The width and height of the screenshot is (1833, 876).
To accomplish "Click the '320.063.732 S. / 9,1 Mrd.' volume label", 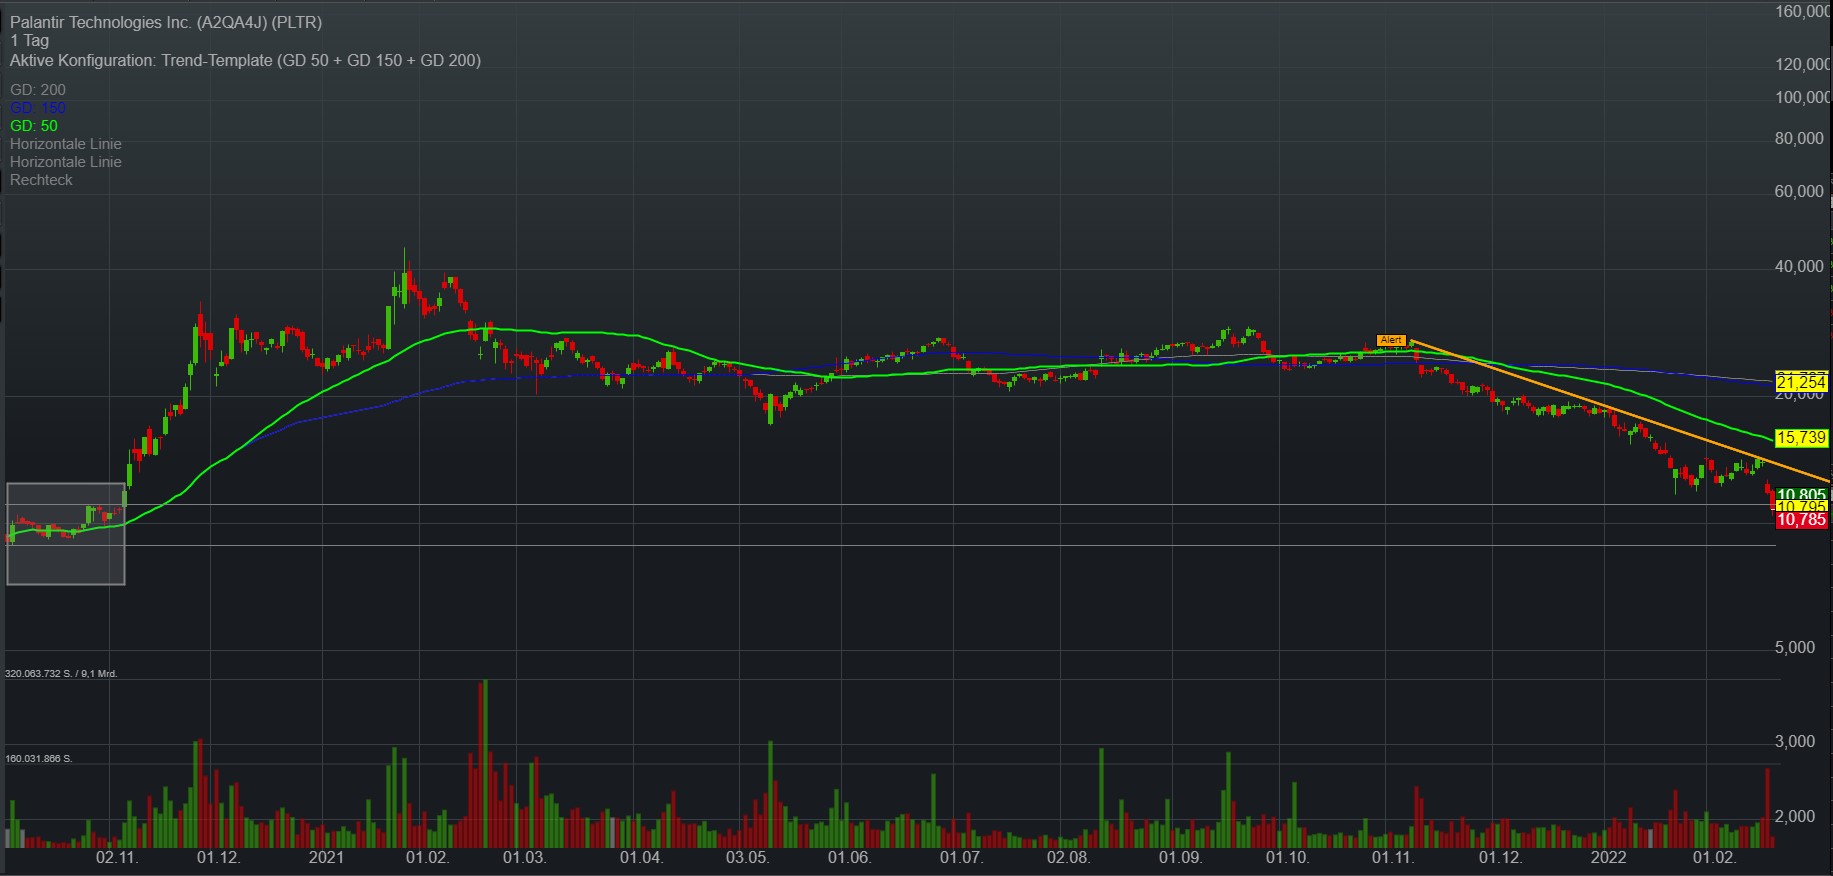I will coord(61,674).
